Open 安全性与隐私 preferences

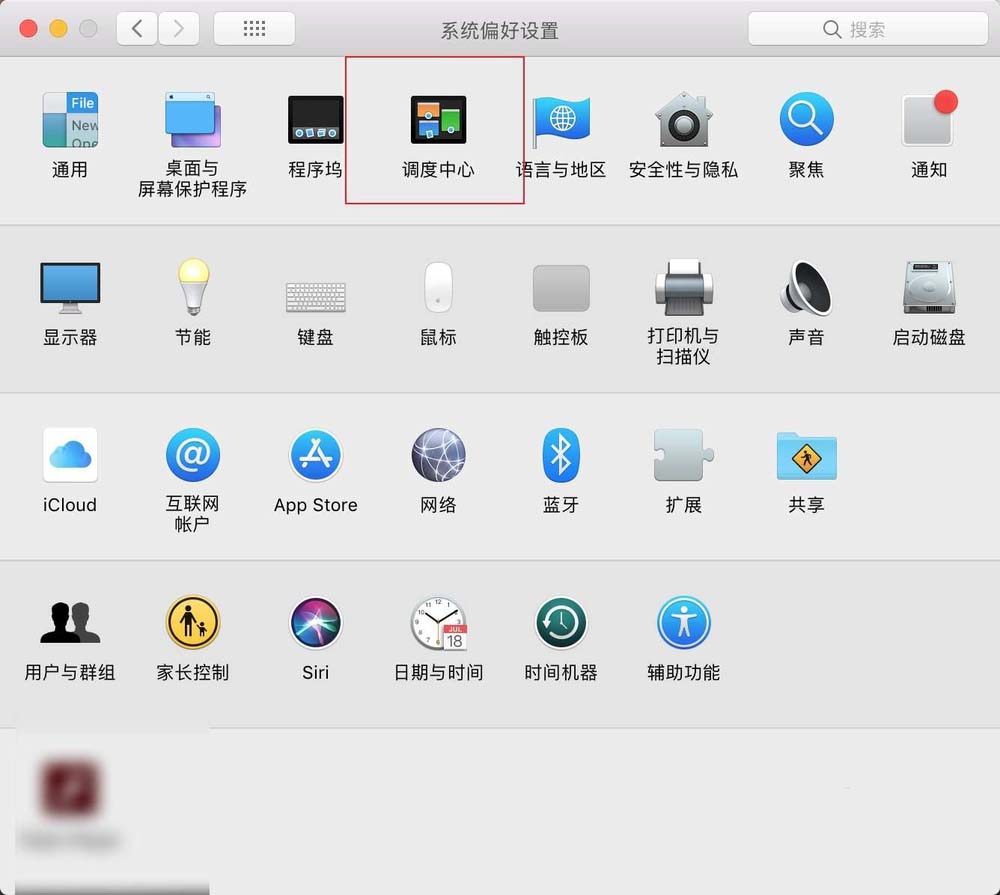pos(684,120)
